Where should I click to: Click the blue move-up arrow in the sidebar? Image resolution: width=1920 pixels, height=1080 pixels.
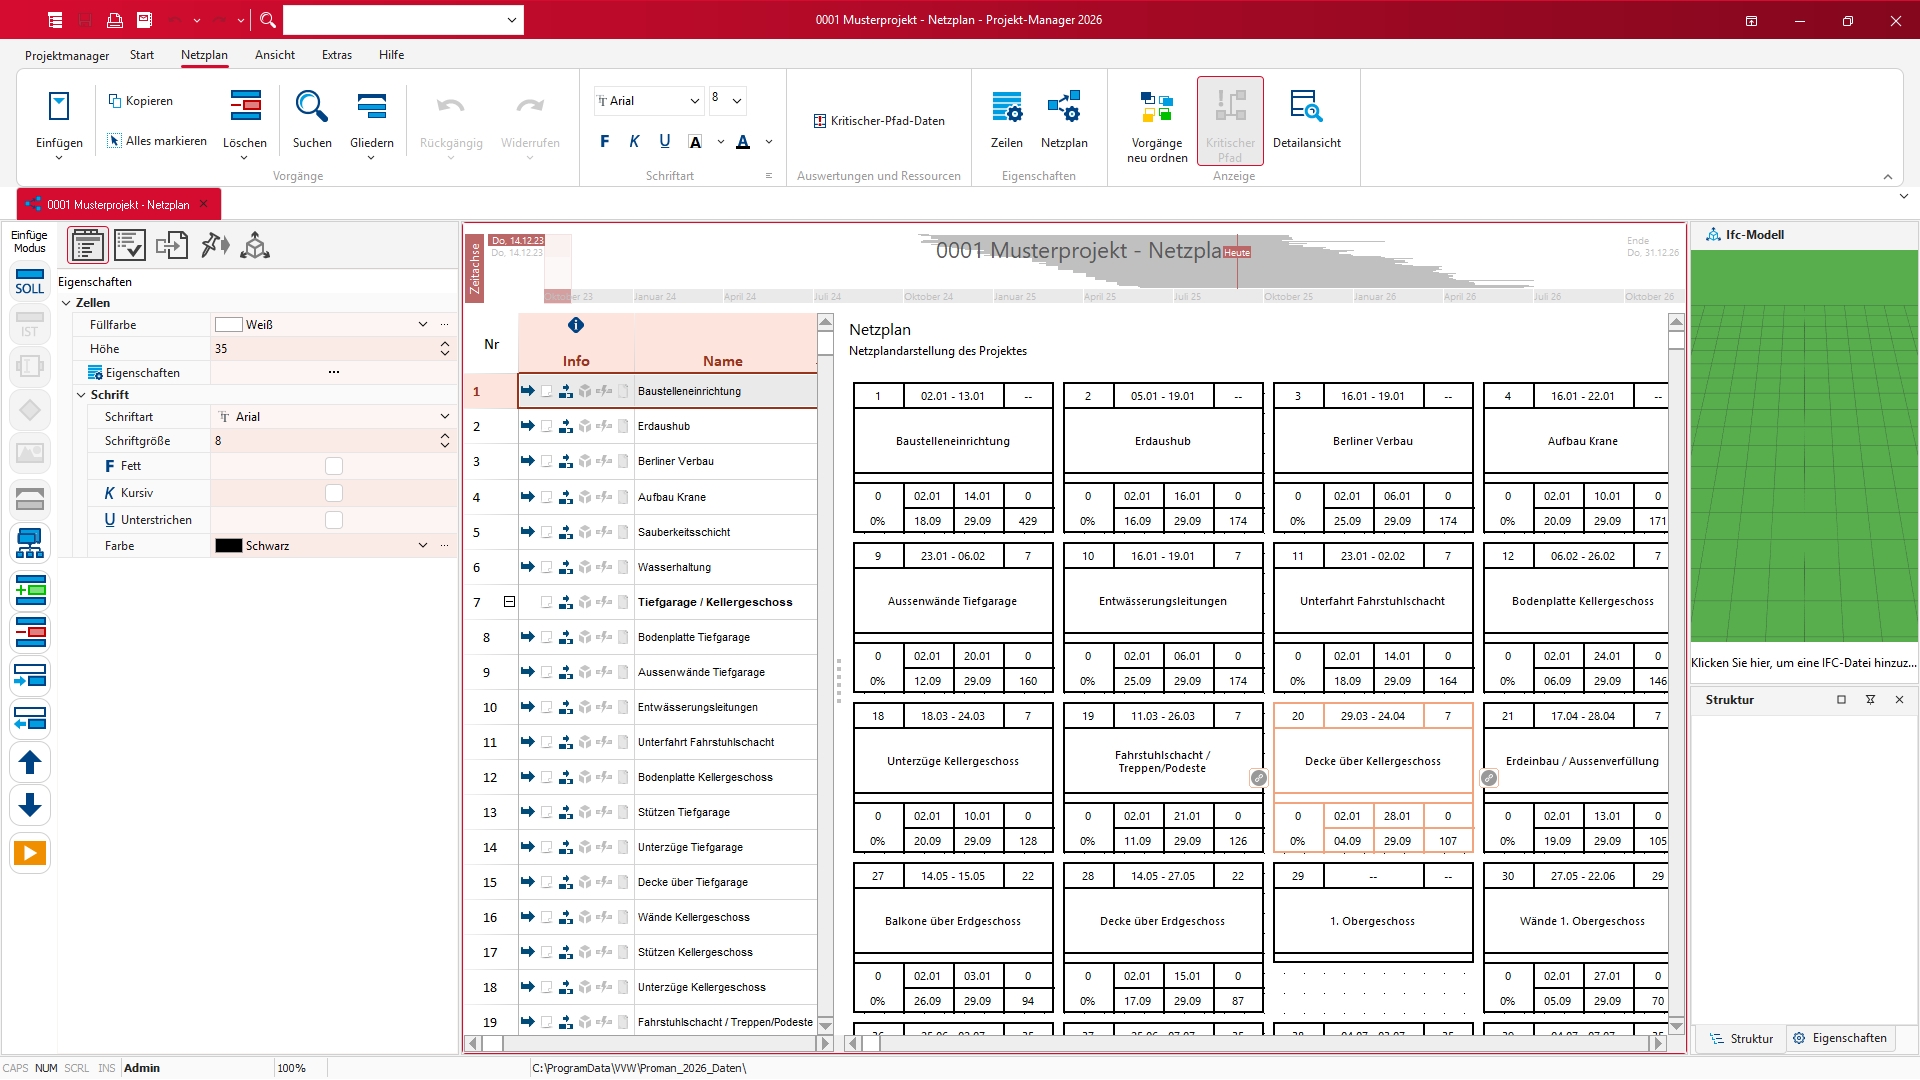(x=30, y=763)
